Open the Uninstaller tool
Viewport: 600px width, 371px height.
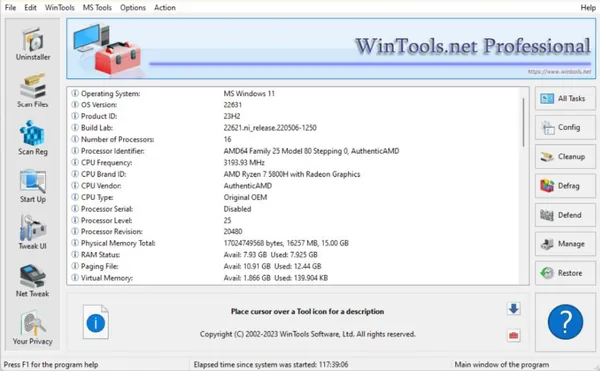pos(33,44)
